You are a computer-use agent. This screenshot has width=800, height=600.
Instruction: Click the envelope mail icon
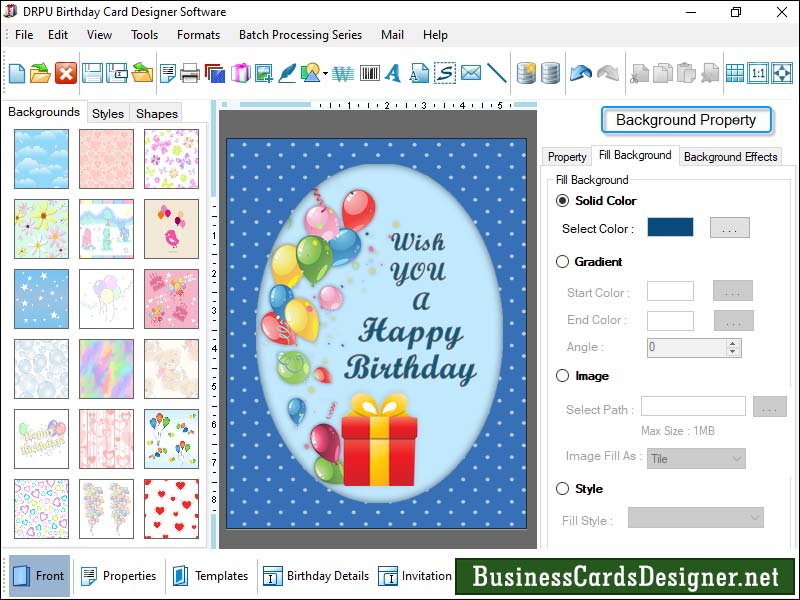pyautogui.click(x=470, y=73)
